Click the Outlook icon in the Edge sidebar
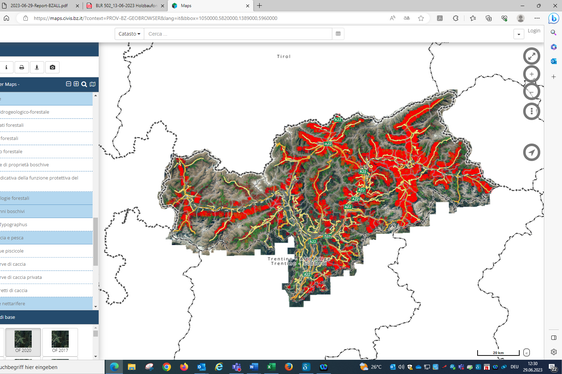Screen dimensions: 562x374 (553, 61)
